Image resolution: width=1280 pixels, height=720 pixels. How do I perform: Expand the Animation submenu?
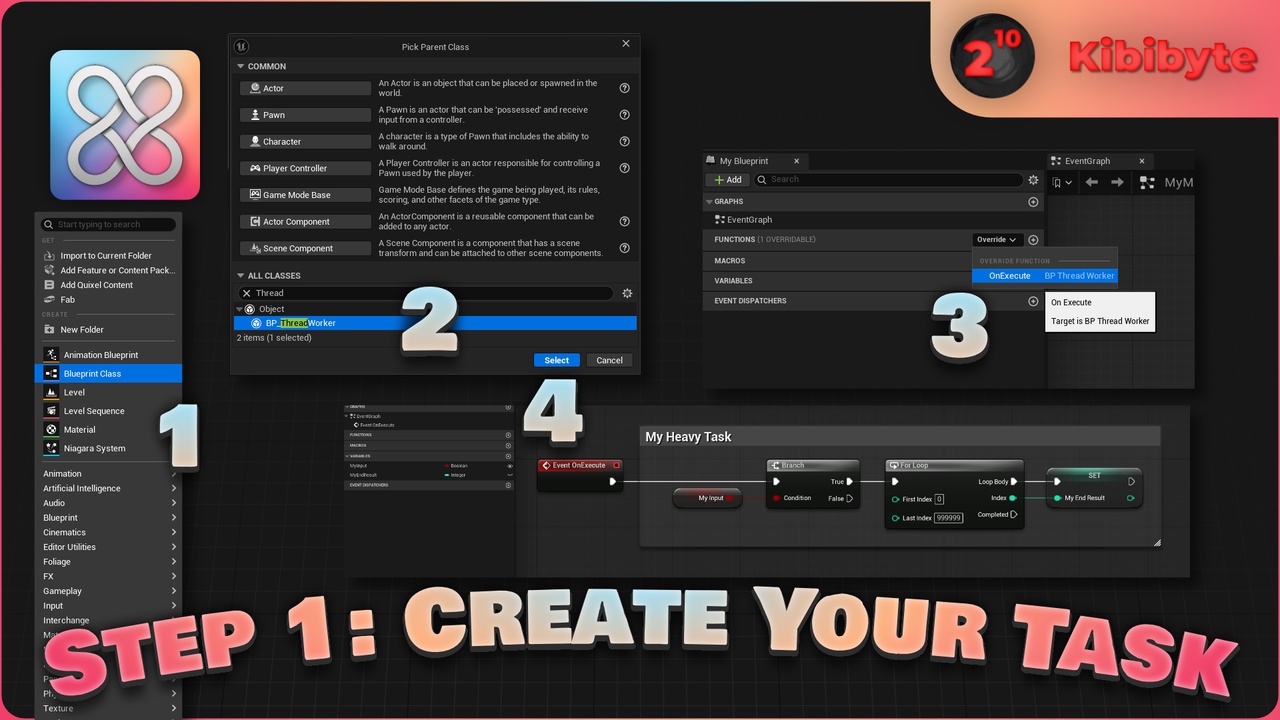click(x=108, y=474)
